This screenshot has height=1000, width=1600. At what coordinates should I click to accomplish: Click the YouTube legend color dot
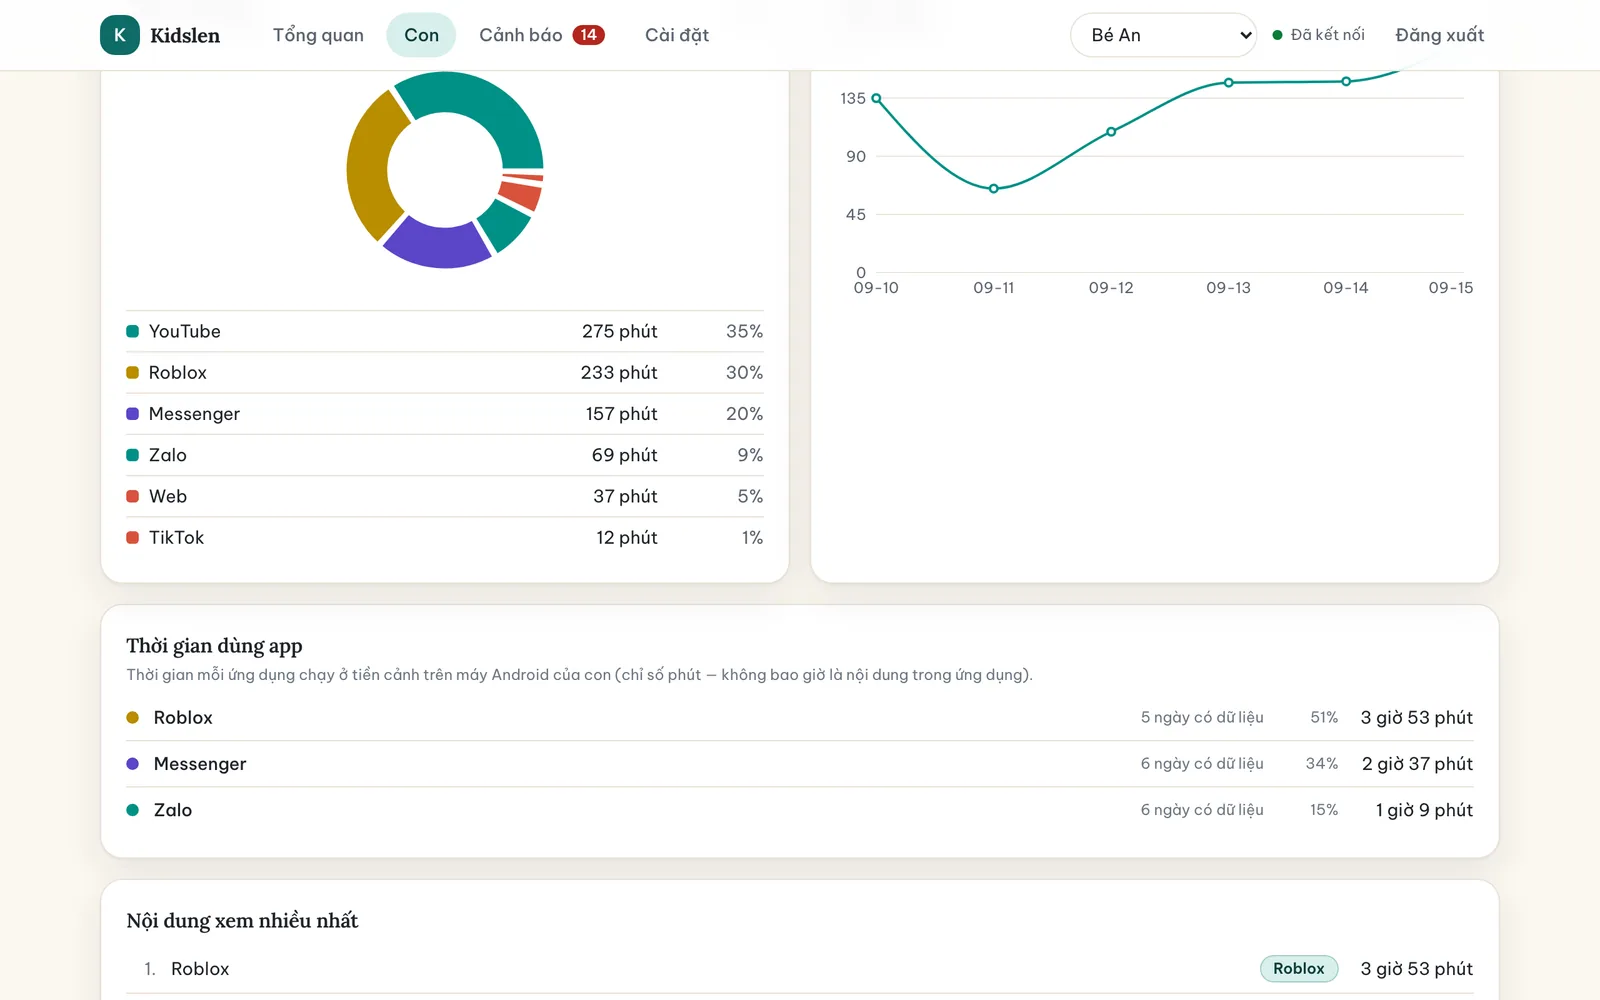132,331
